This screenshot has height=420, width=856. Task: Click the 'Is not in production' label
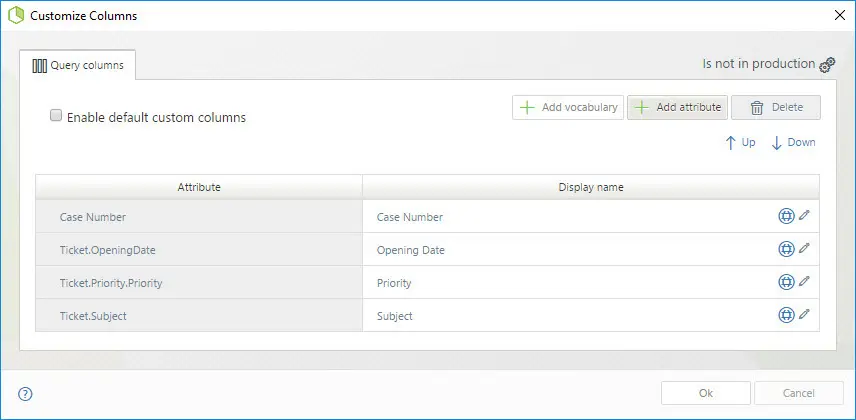coord(758,64)
